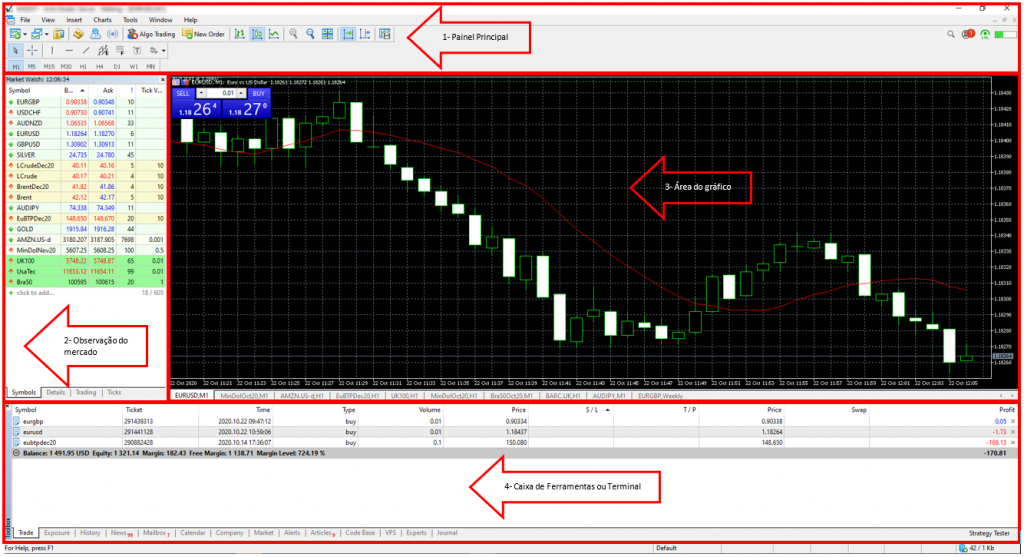
Task: Open the New Chart dropdown arrow
Action: tap(24, 34)
